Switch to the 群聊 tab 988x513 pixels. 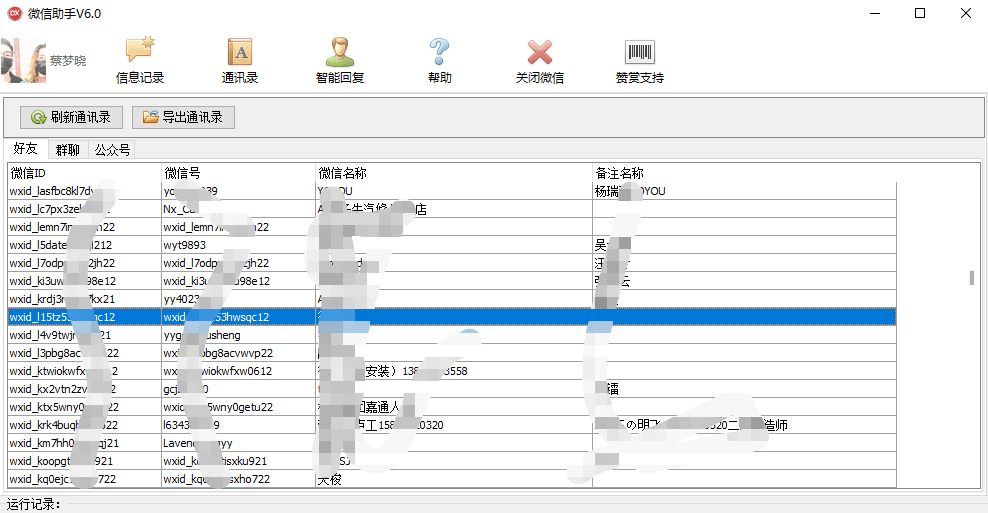[68, 150]
